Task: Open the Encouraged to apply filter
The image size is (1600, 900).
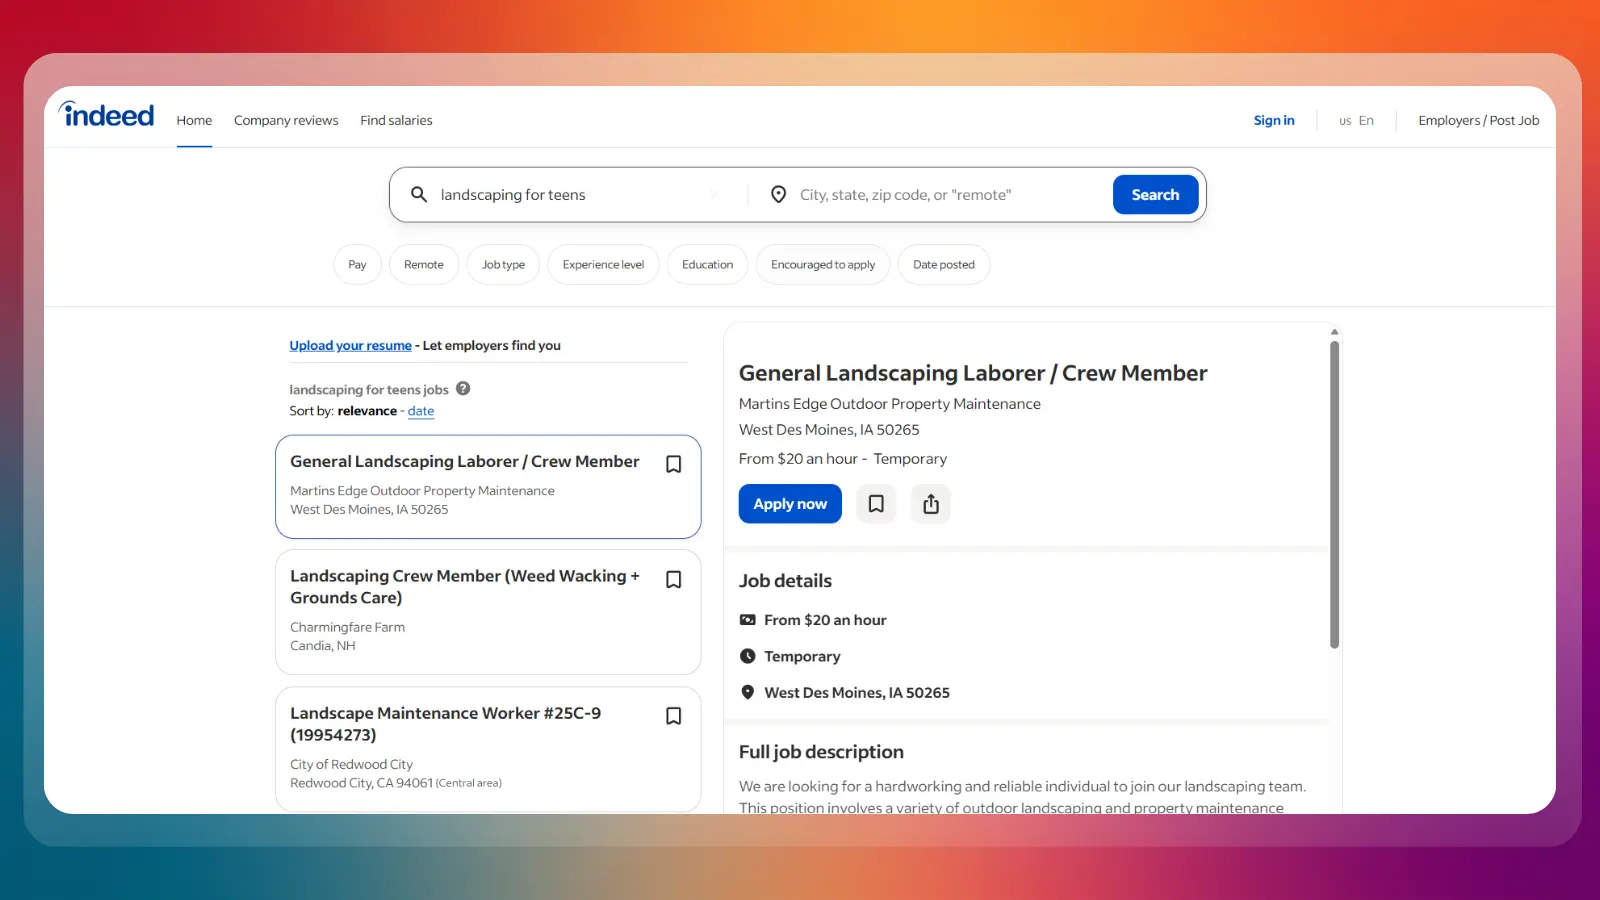Action: coord(823,265)
